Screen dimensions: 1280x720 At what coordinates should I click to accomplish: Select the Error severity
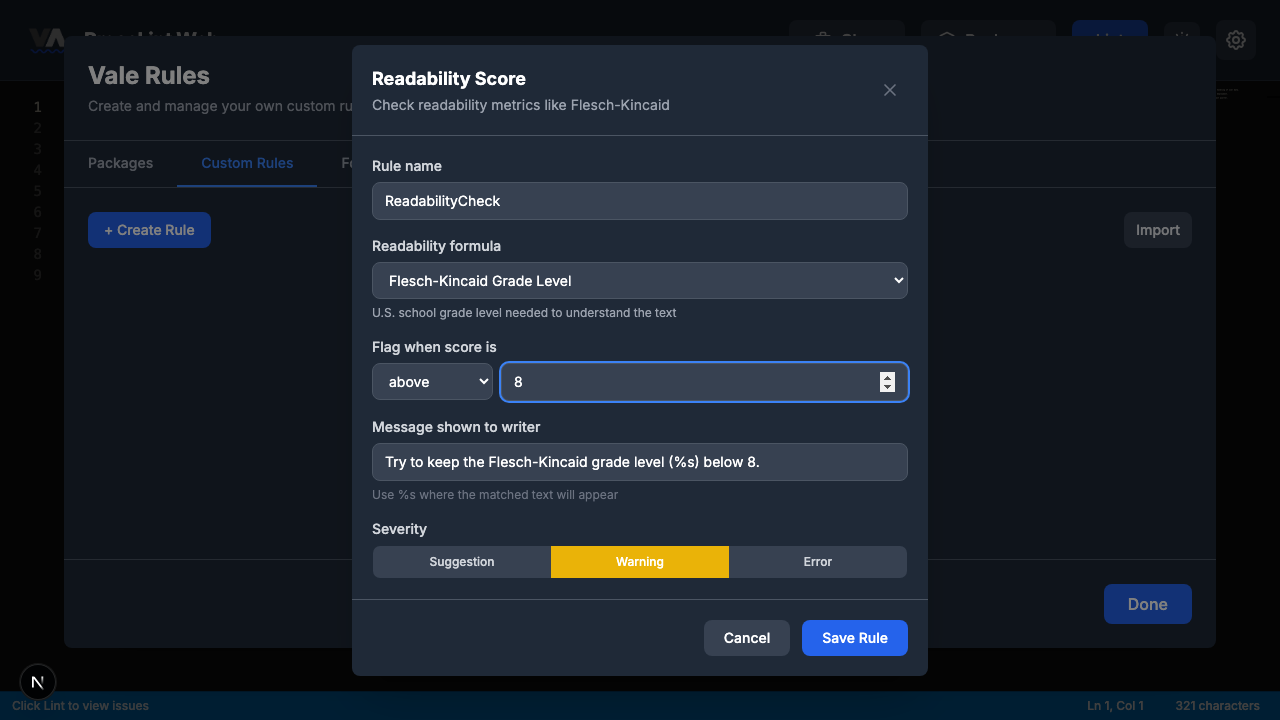click(817, 561)
